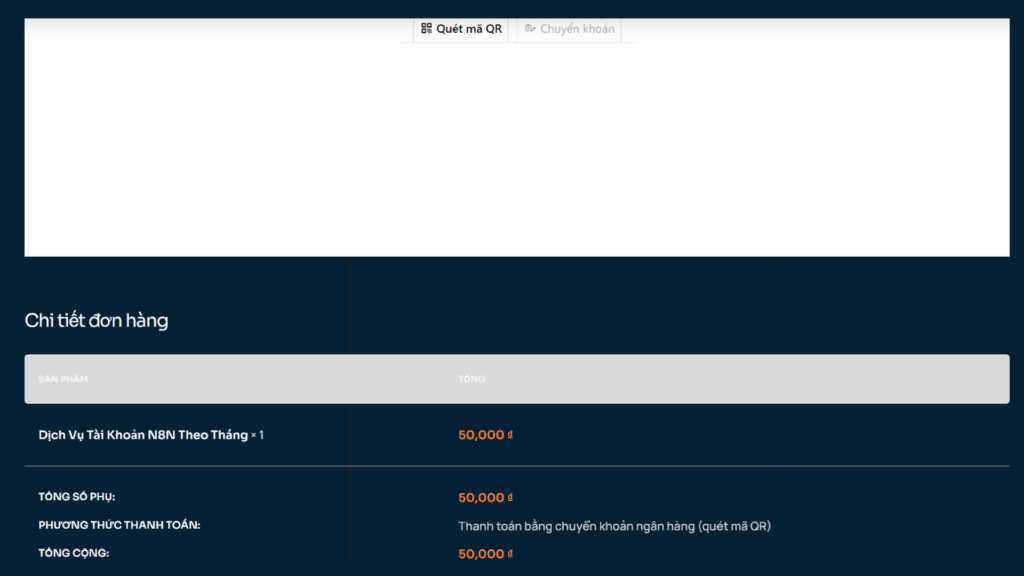Select the product row price 50,000 đ

tap(485, 435)
